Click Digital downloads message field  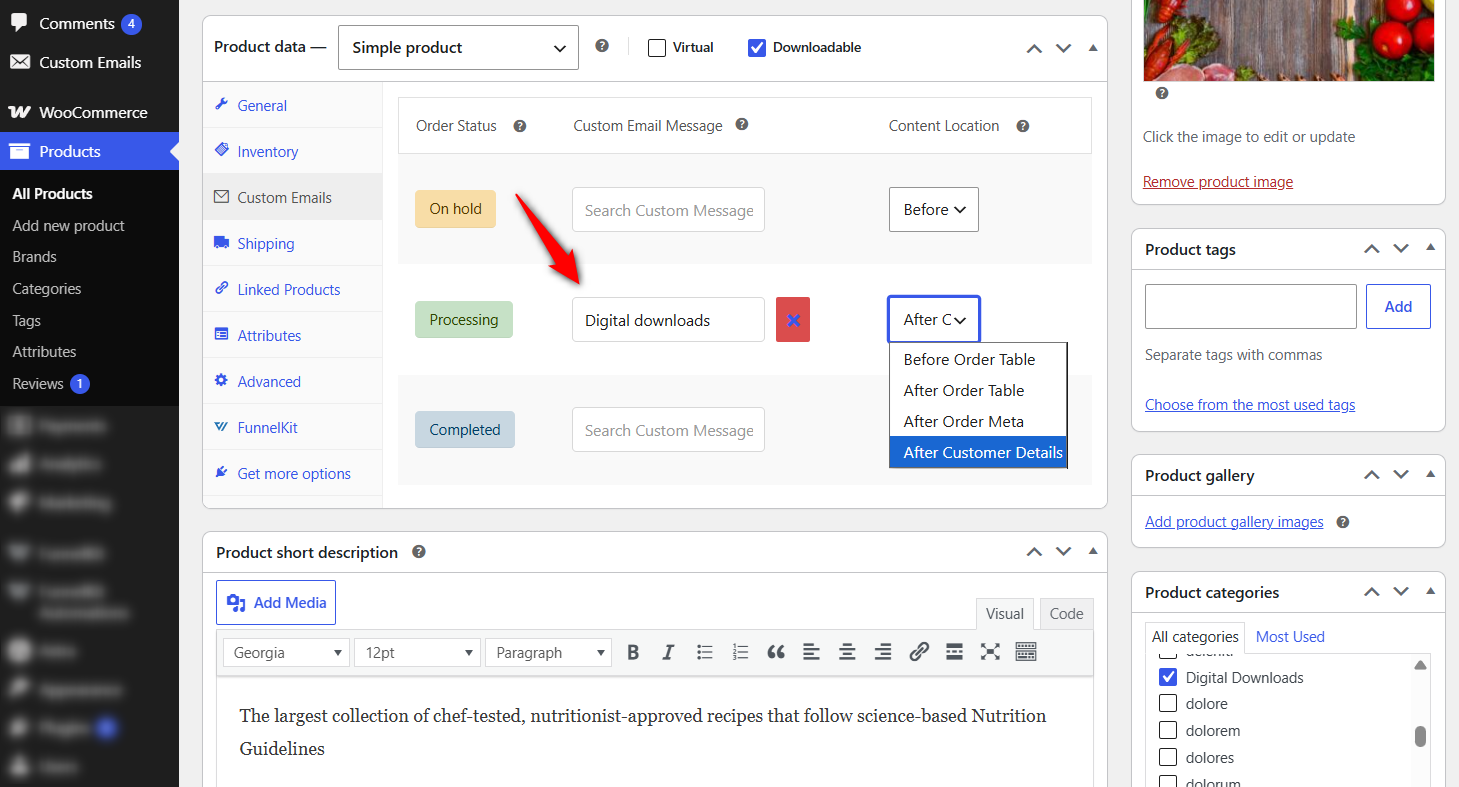point(668,320)
